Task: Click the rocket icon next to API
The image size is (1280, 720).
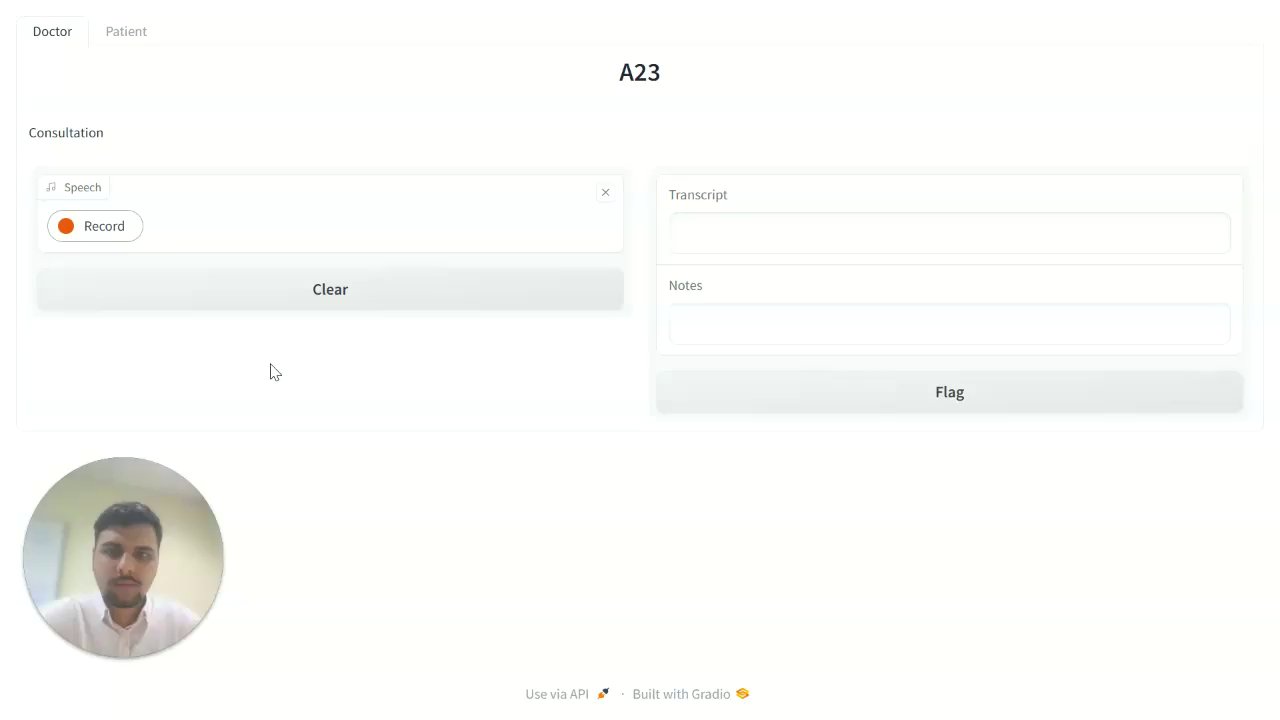Action: click(x=603, y=694)
